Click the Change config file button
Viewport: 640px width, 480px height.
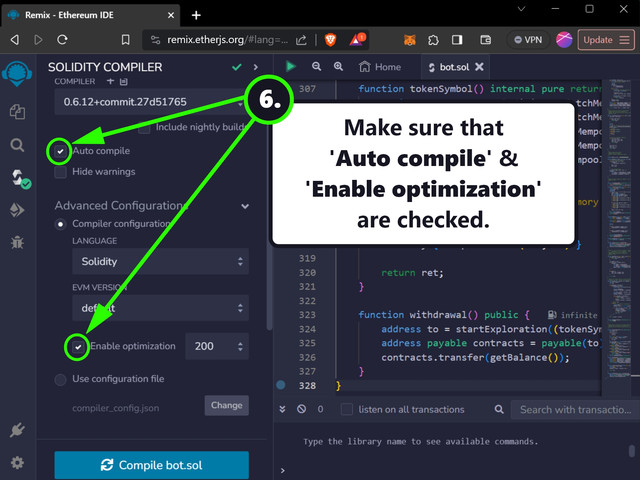(226, 405)
